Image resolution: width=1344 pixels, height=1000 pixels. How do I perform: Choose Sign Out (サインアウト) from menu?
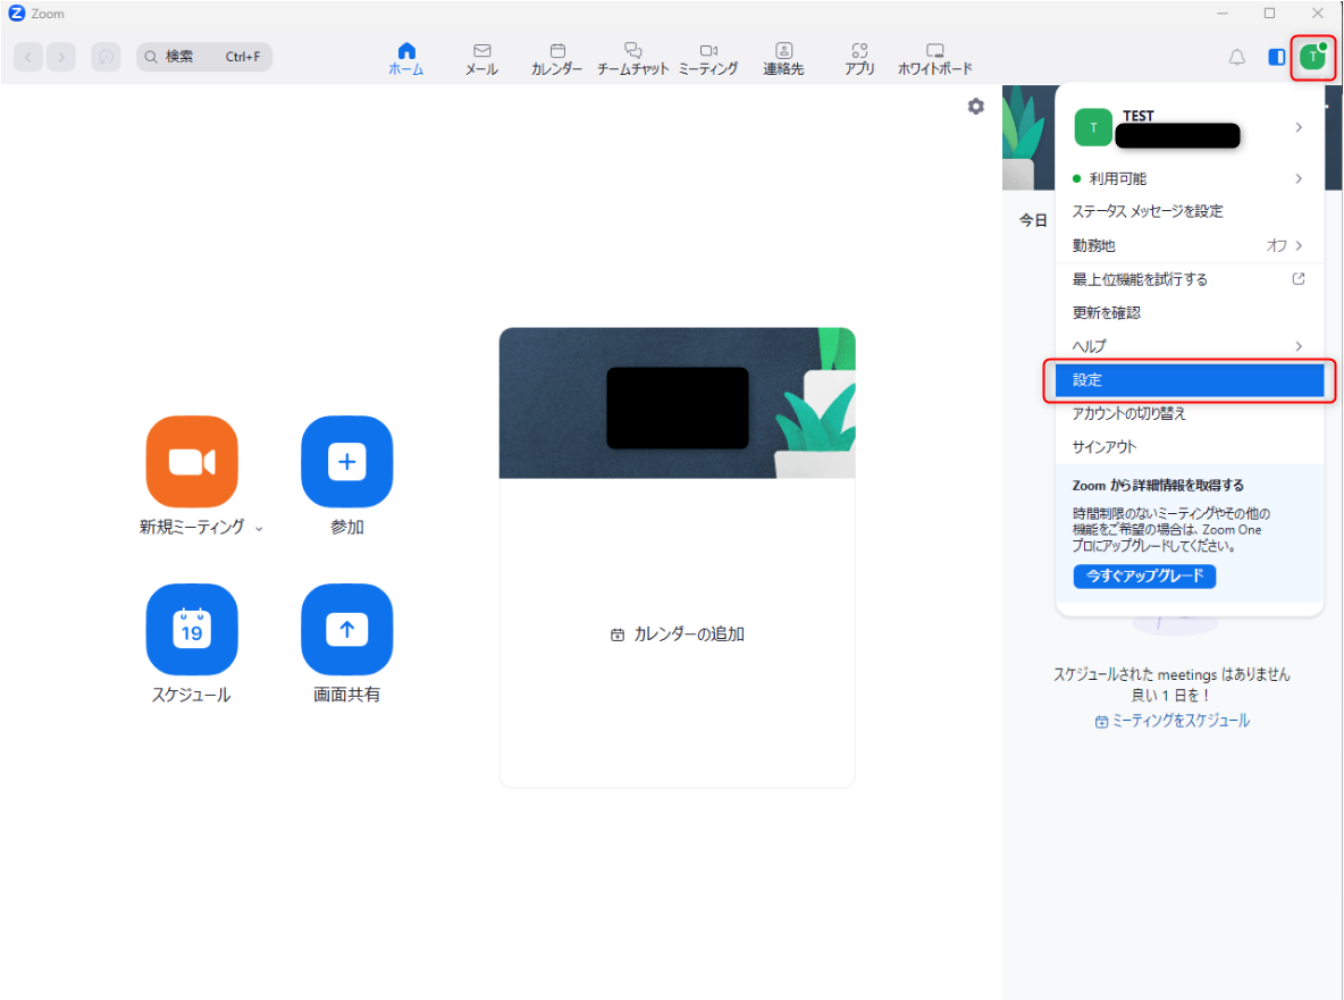coord(1104,447)
